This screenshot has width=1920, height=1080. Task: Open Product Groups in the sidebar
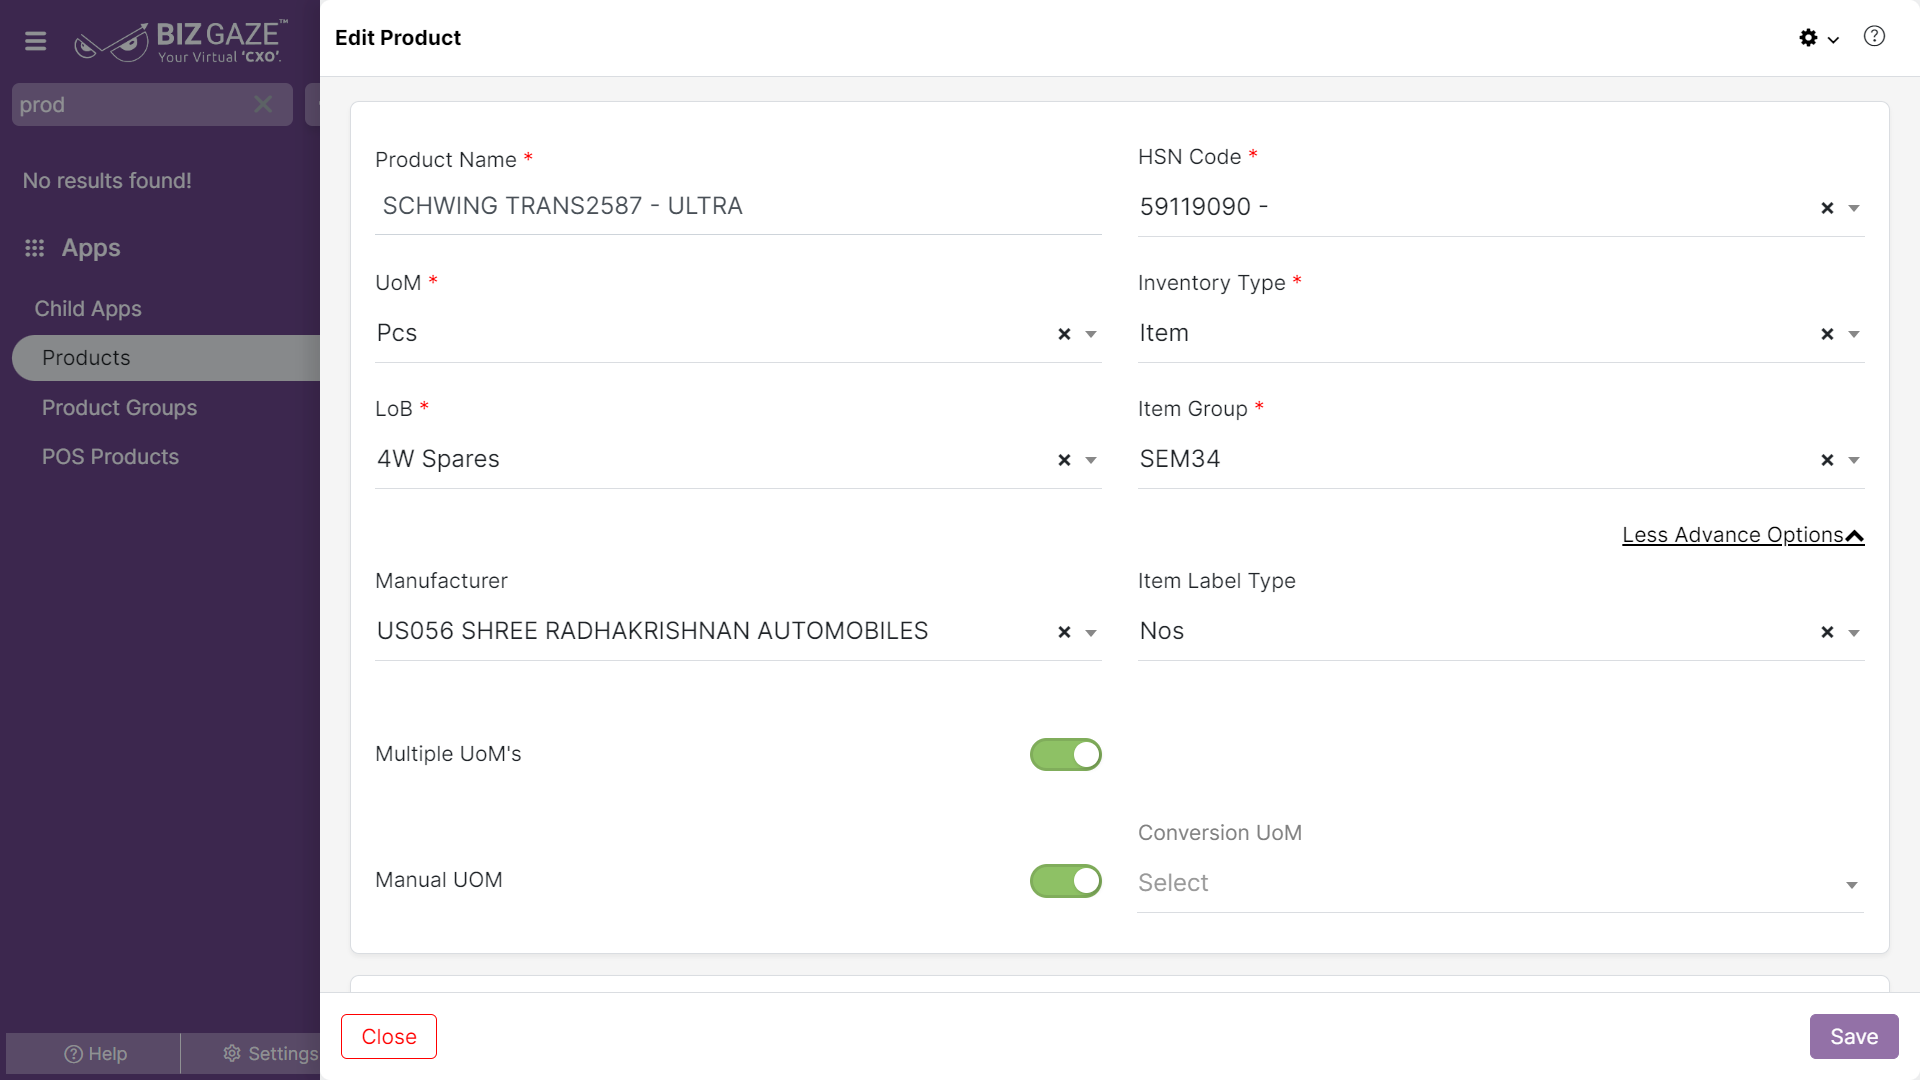pyautogui.click(x=119, y=408)
